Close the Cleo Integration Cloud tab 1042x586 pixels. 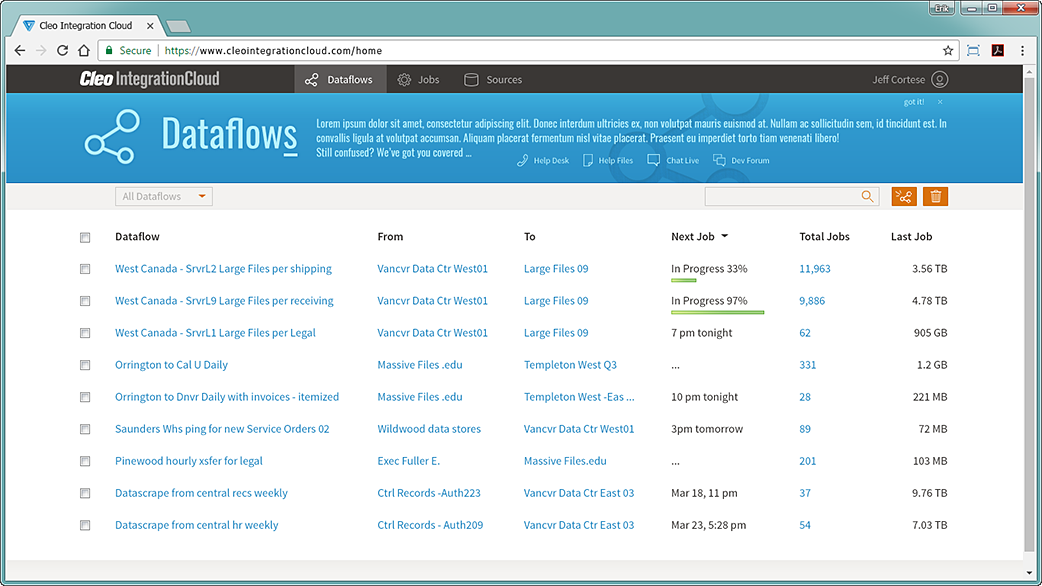coord(150,26)
